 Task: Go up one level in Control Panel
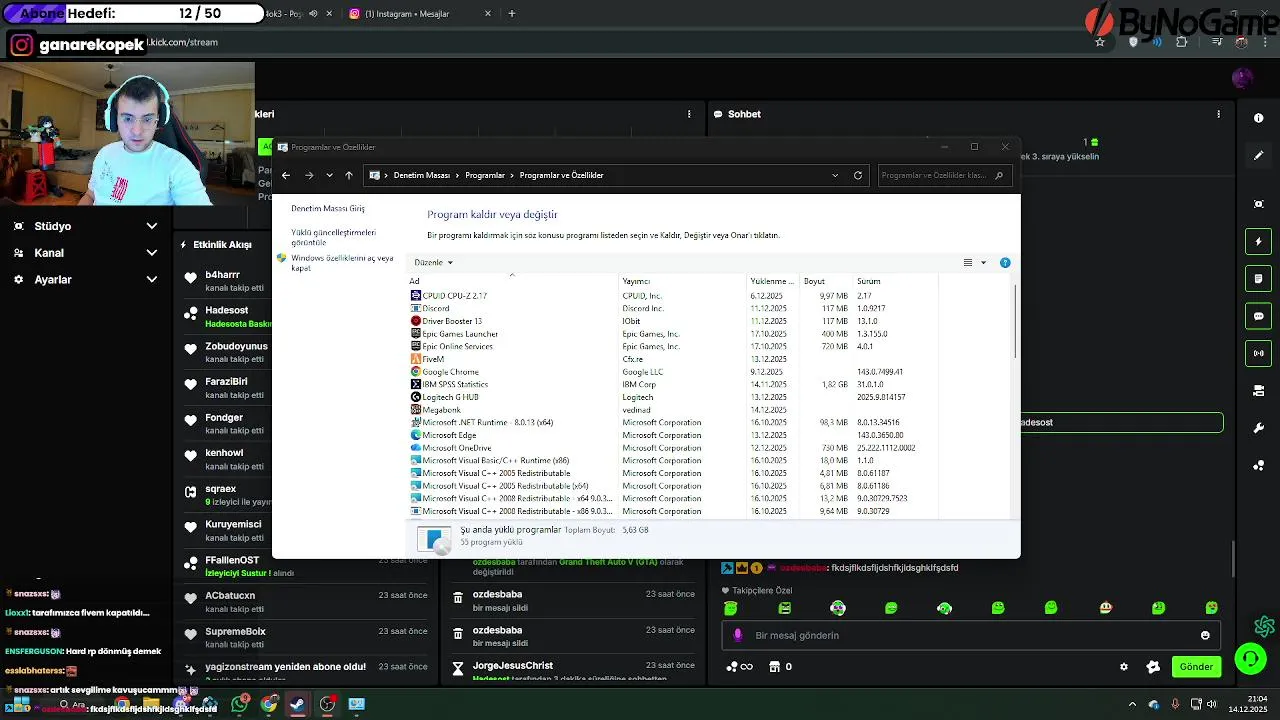(x=349, y=175)
